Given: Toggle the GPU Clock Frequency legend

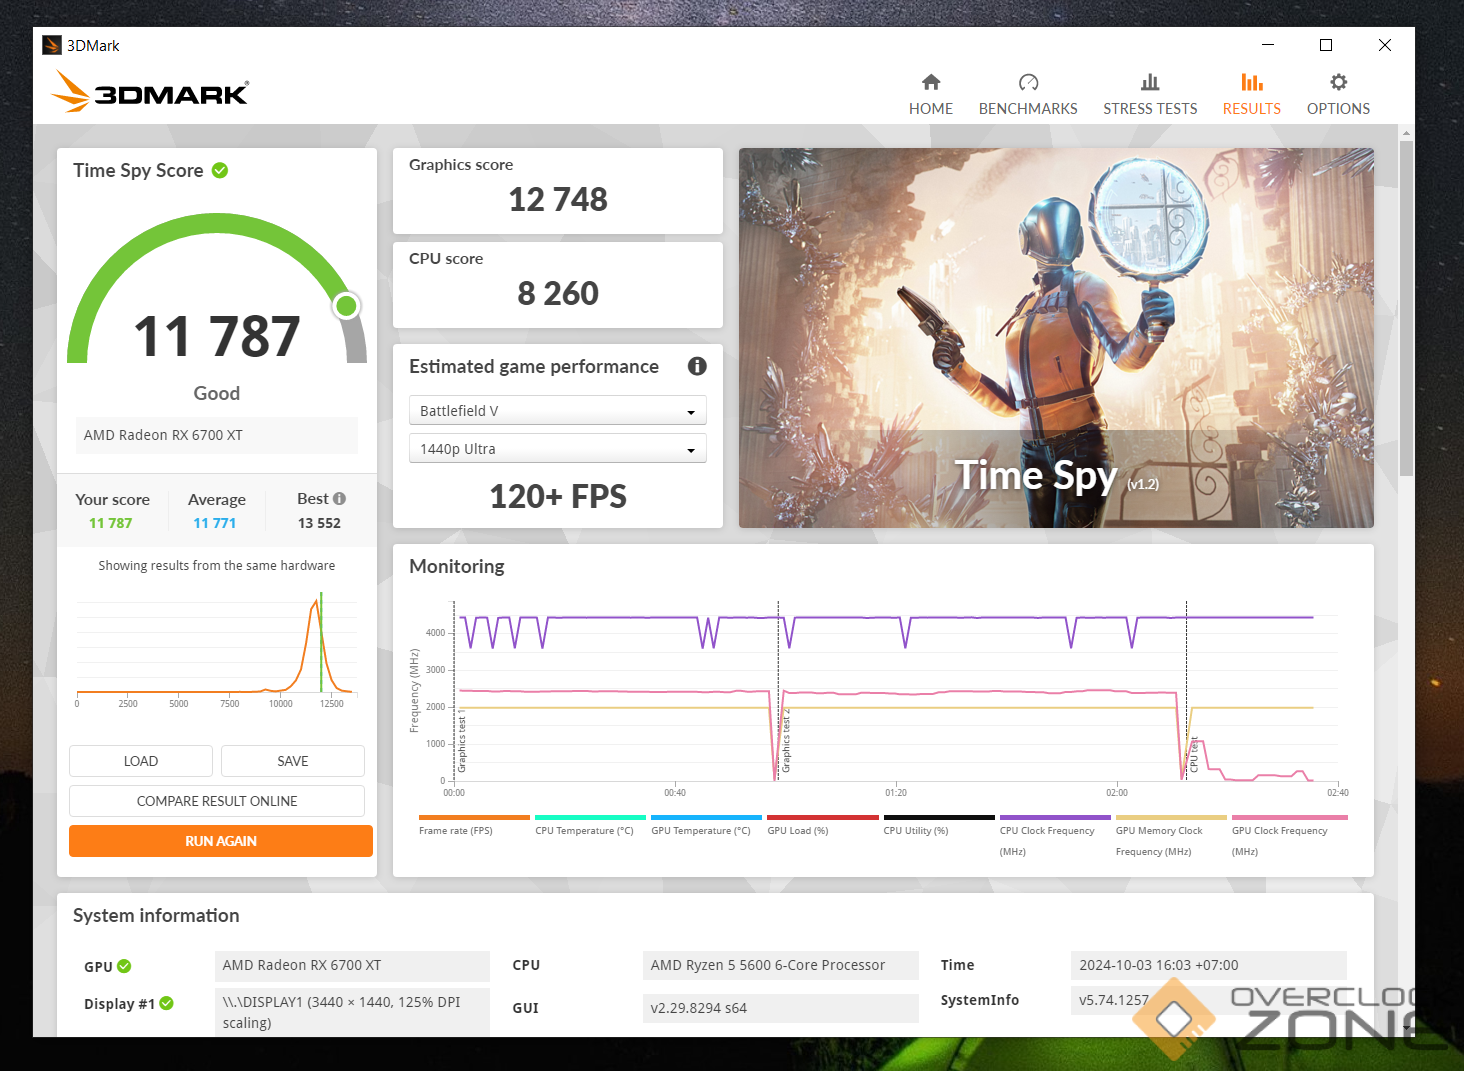Looking at the screenshot, I should 1289,837.
